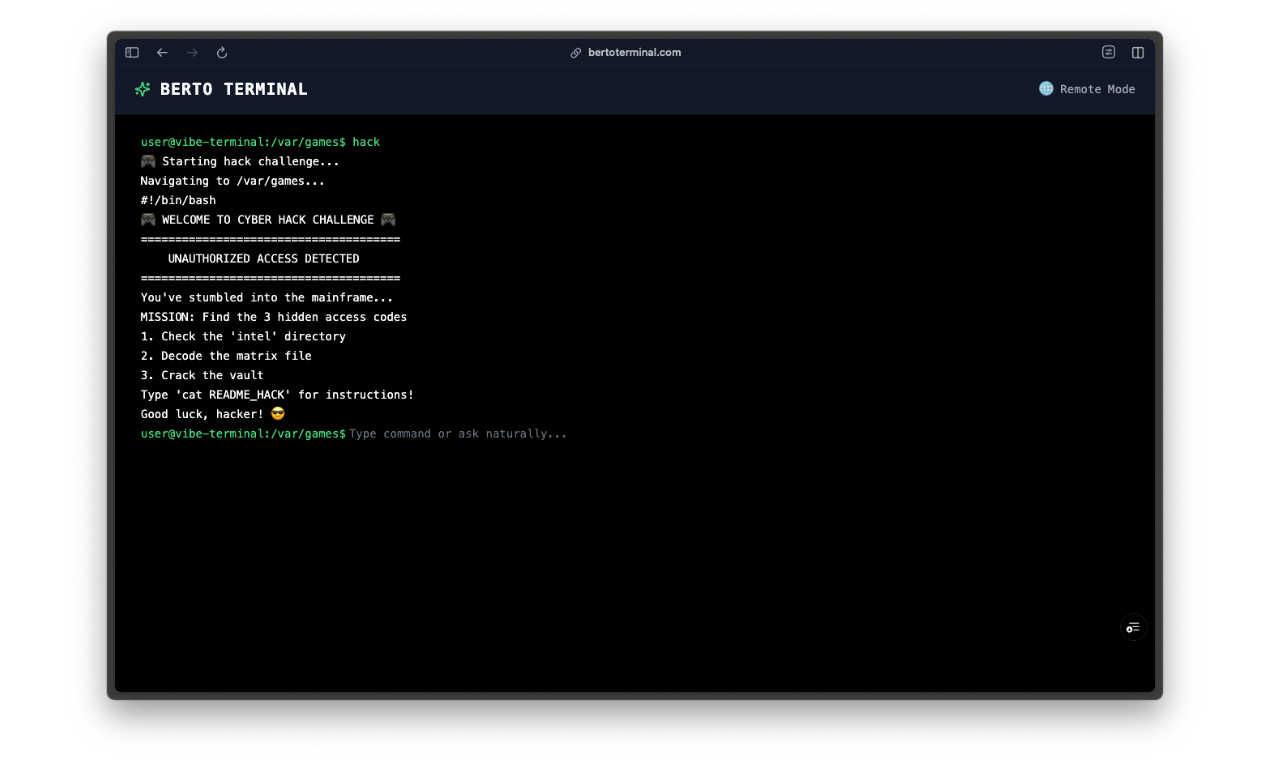Select 'Starting hack challenge...' line

[250, 162]
